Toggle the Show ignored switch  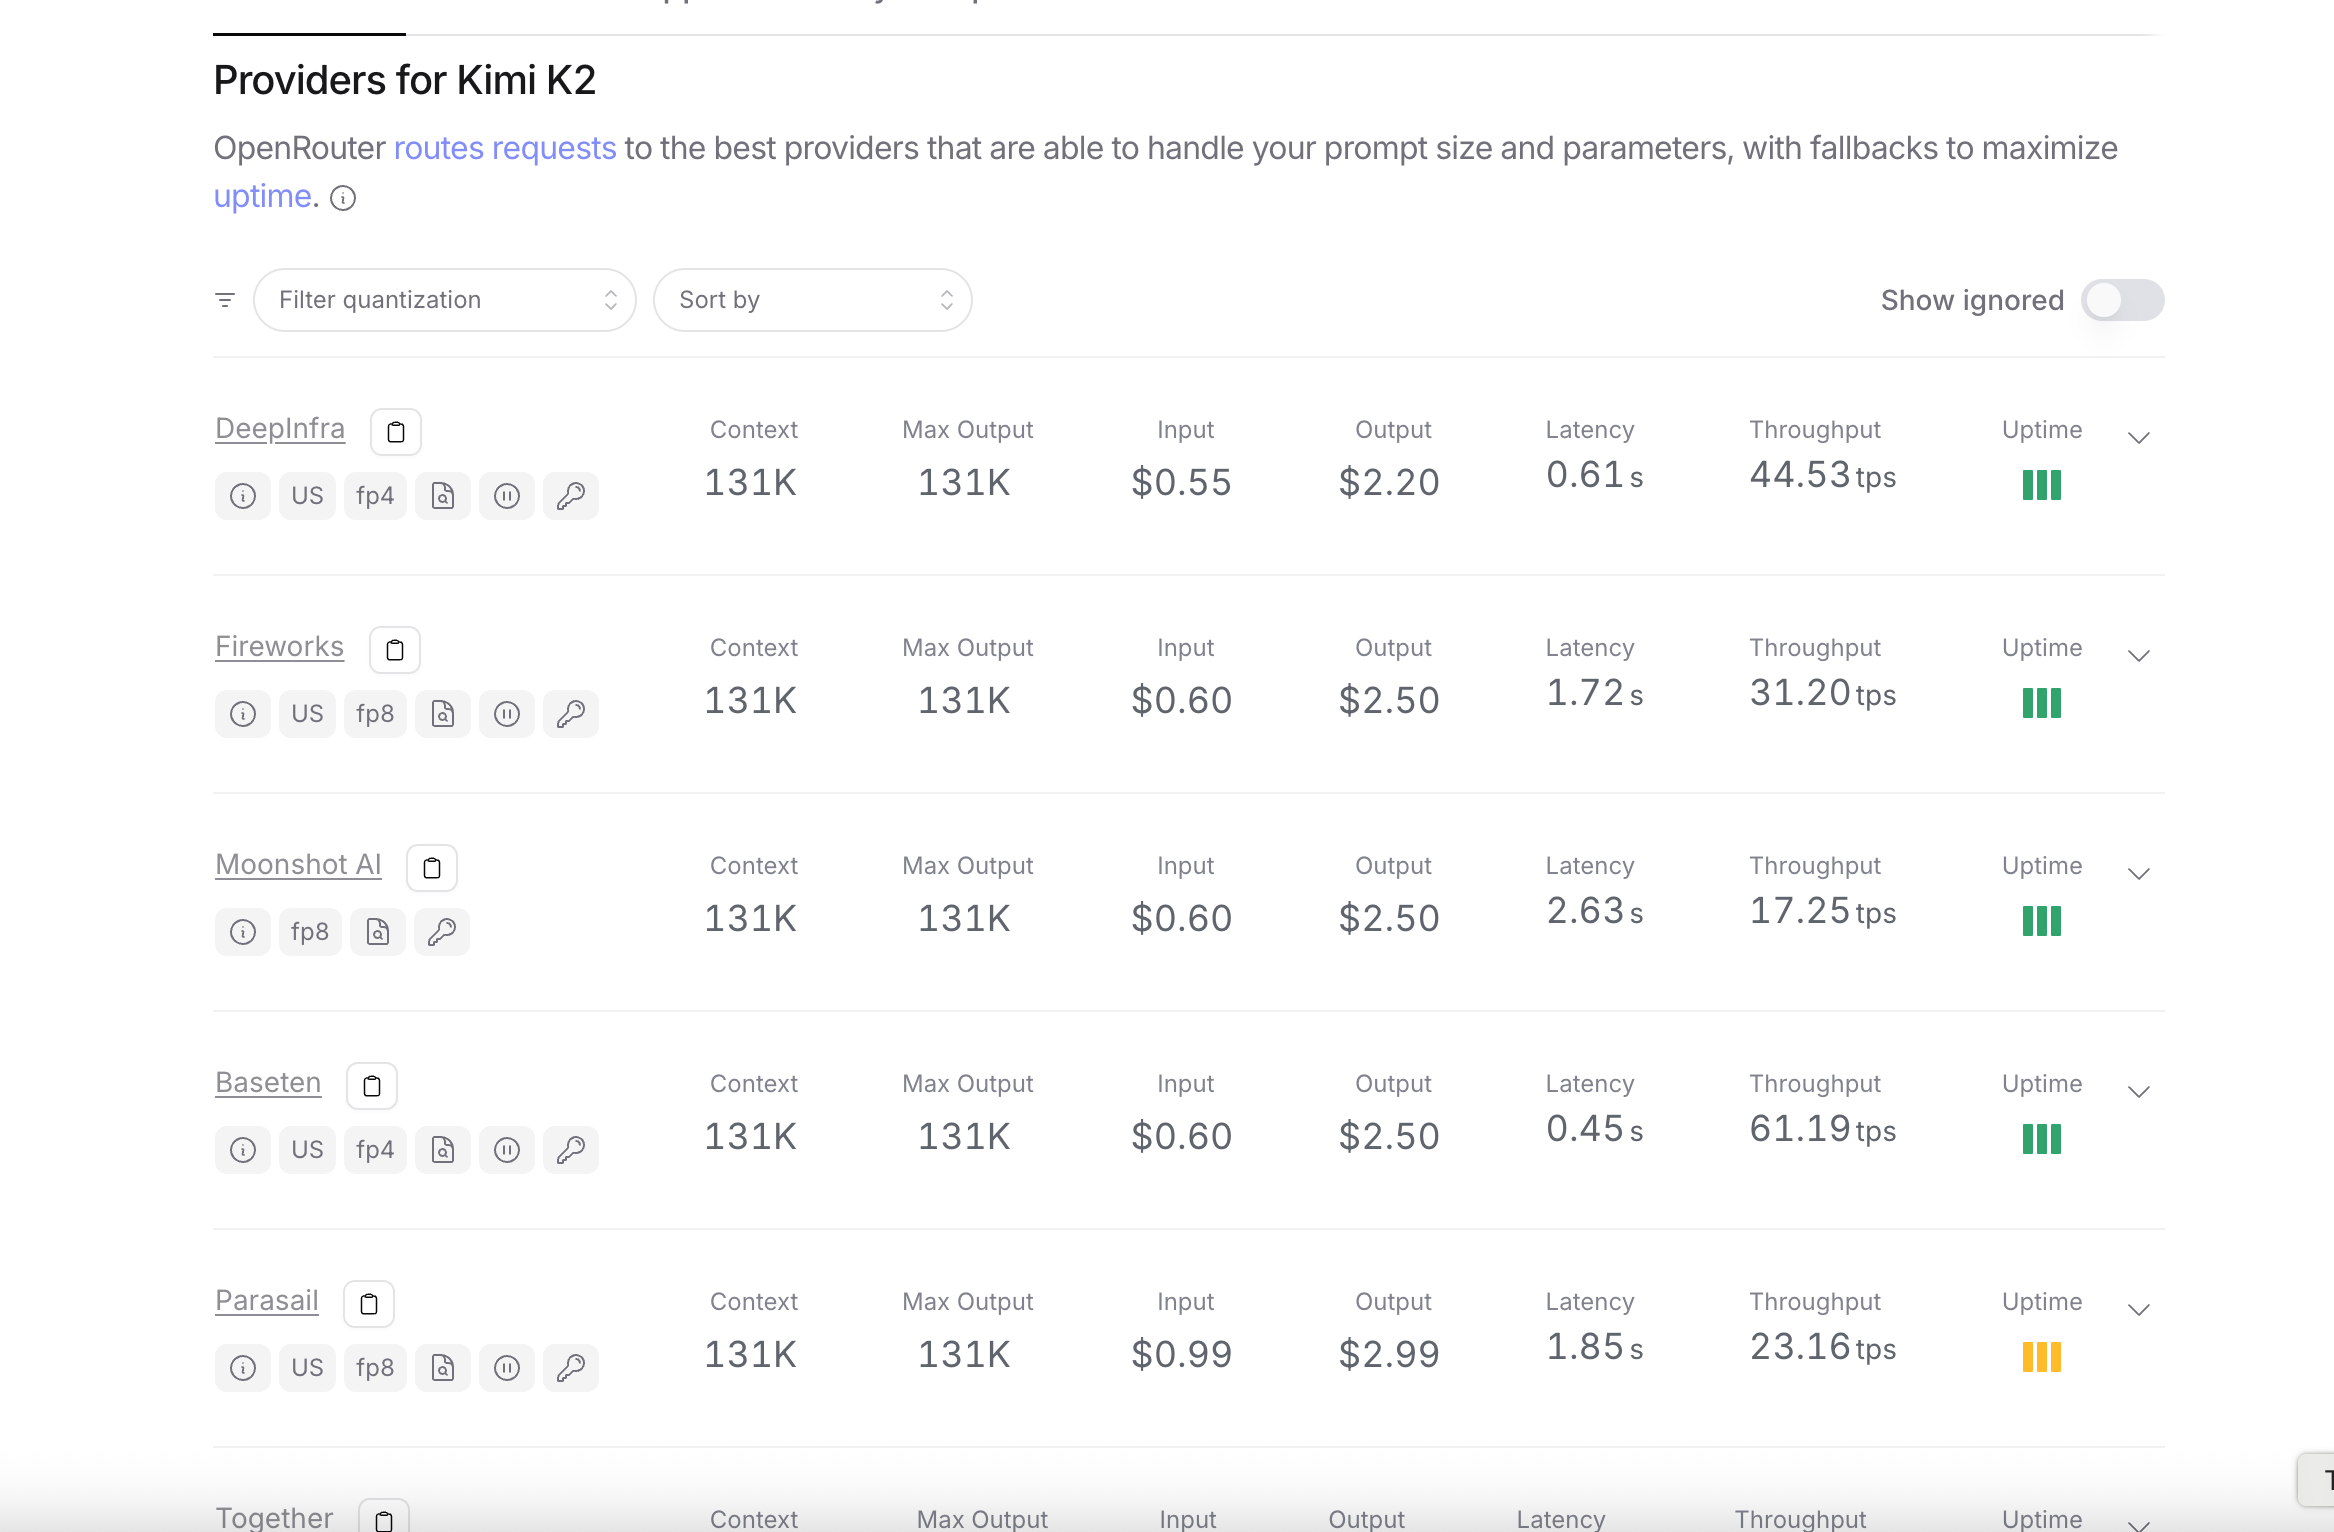2122,300
